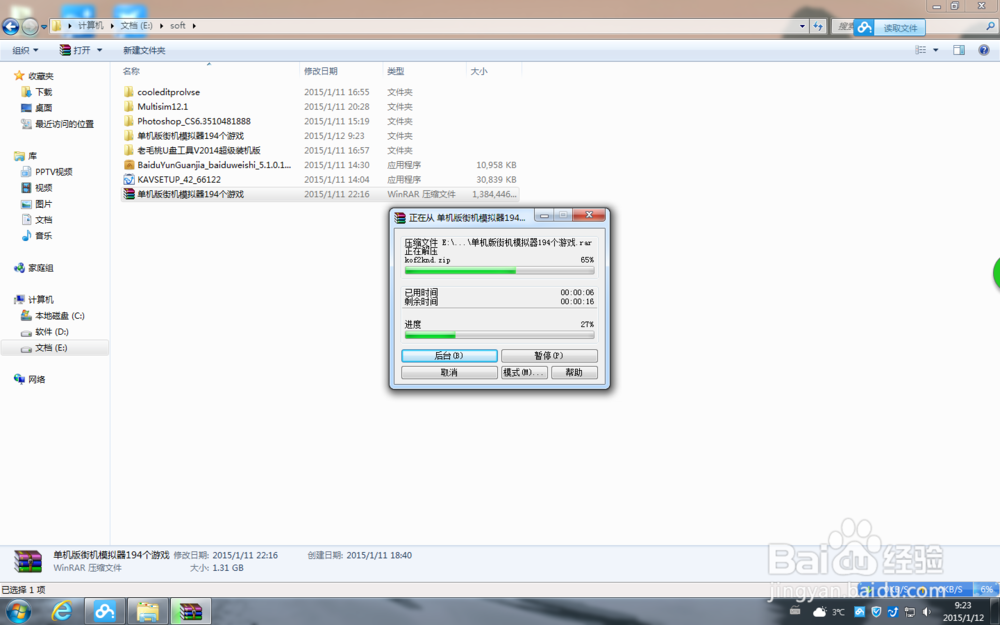
Task: Click the refresh button in address bar
Action: click(x=818, y=26)
